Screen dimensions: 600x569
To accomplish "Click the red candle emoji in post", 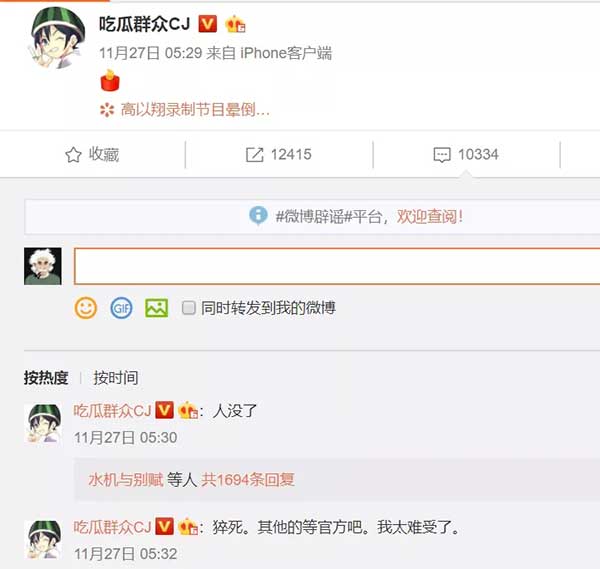I will pos(110,81).
